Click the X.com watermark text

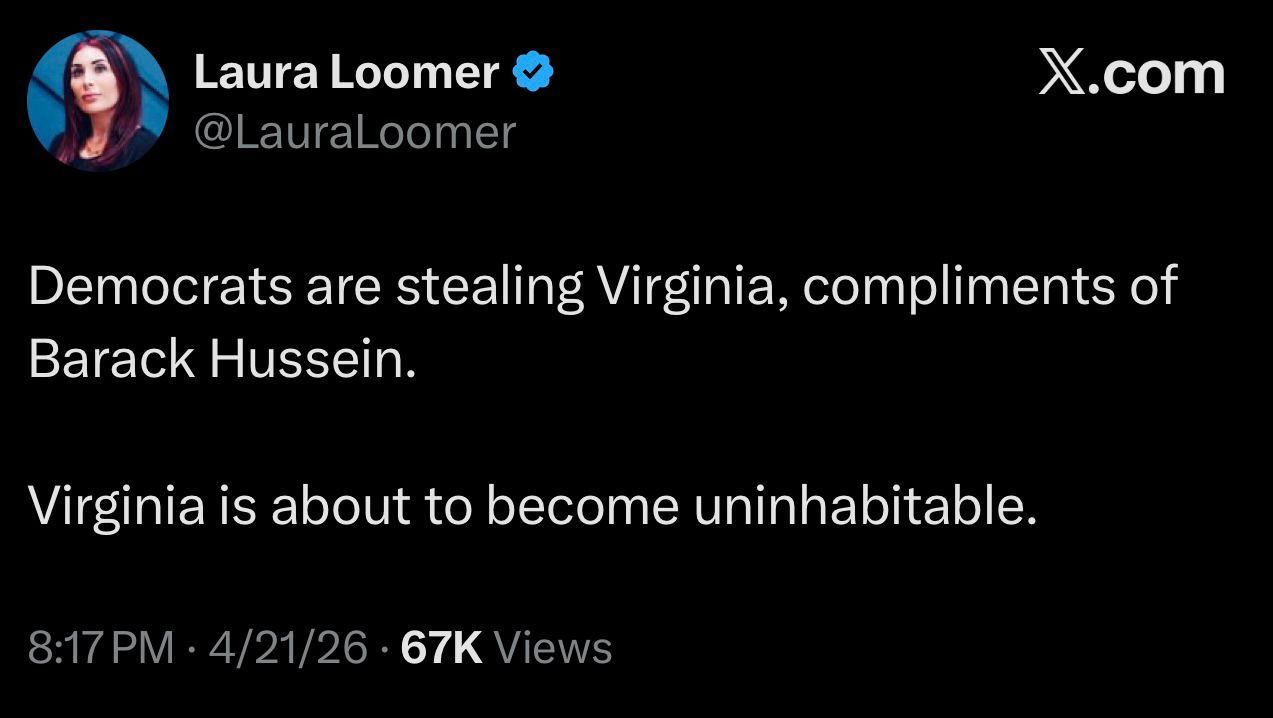(1132, 74)
